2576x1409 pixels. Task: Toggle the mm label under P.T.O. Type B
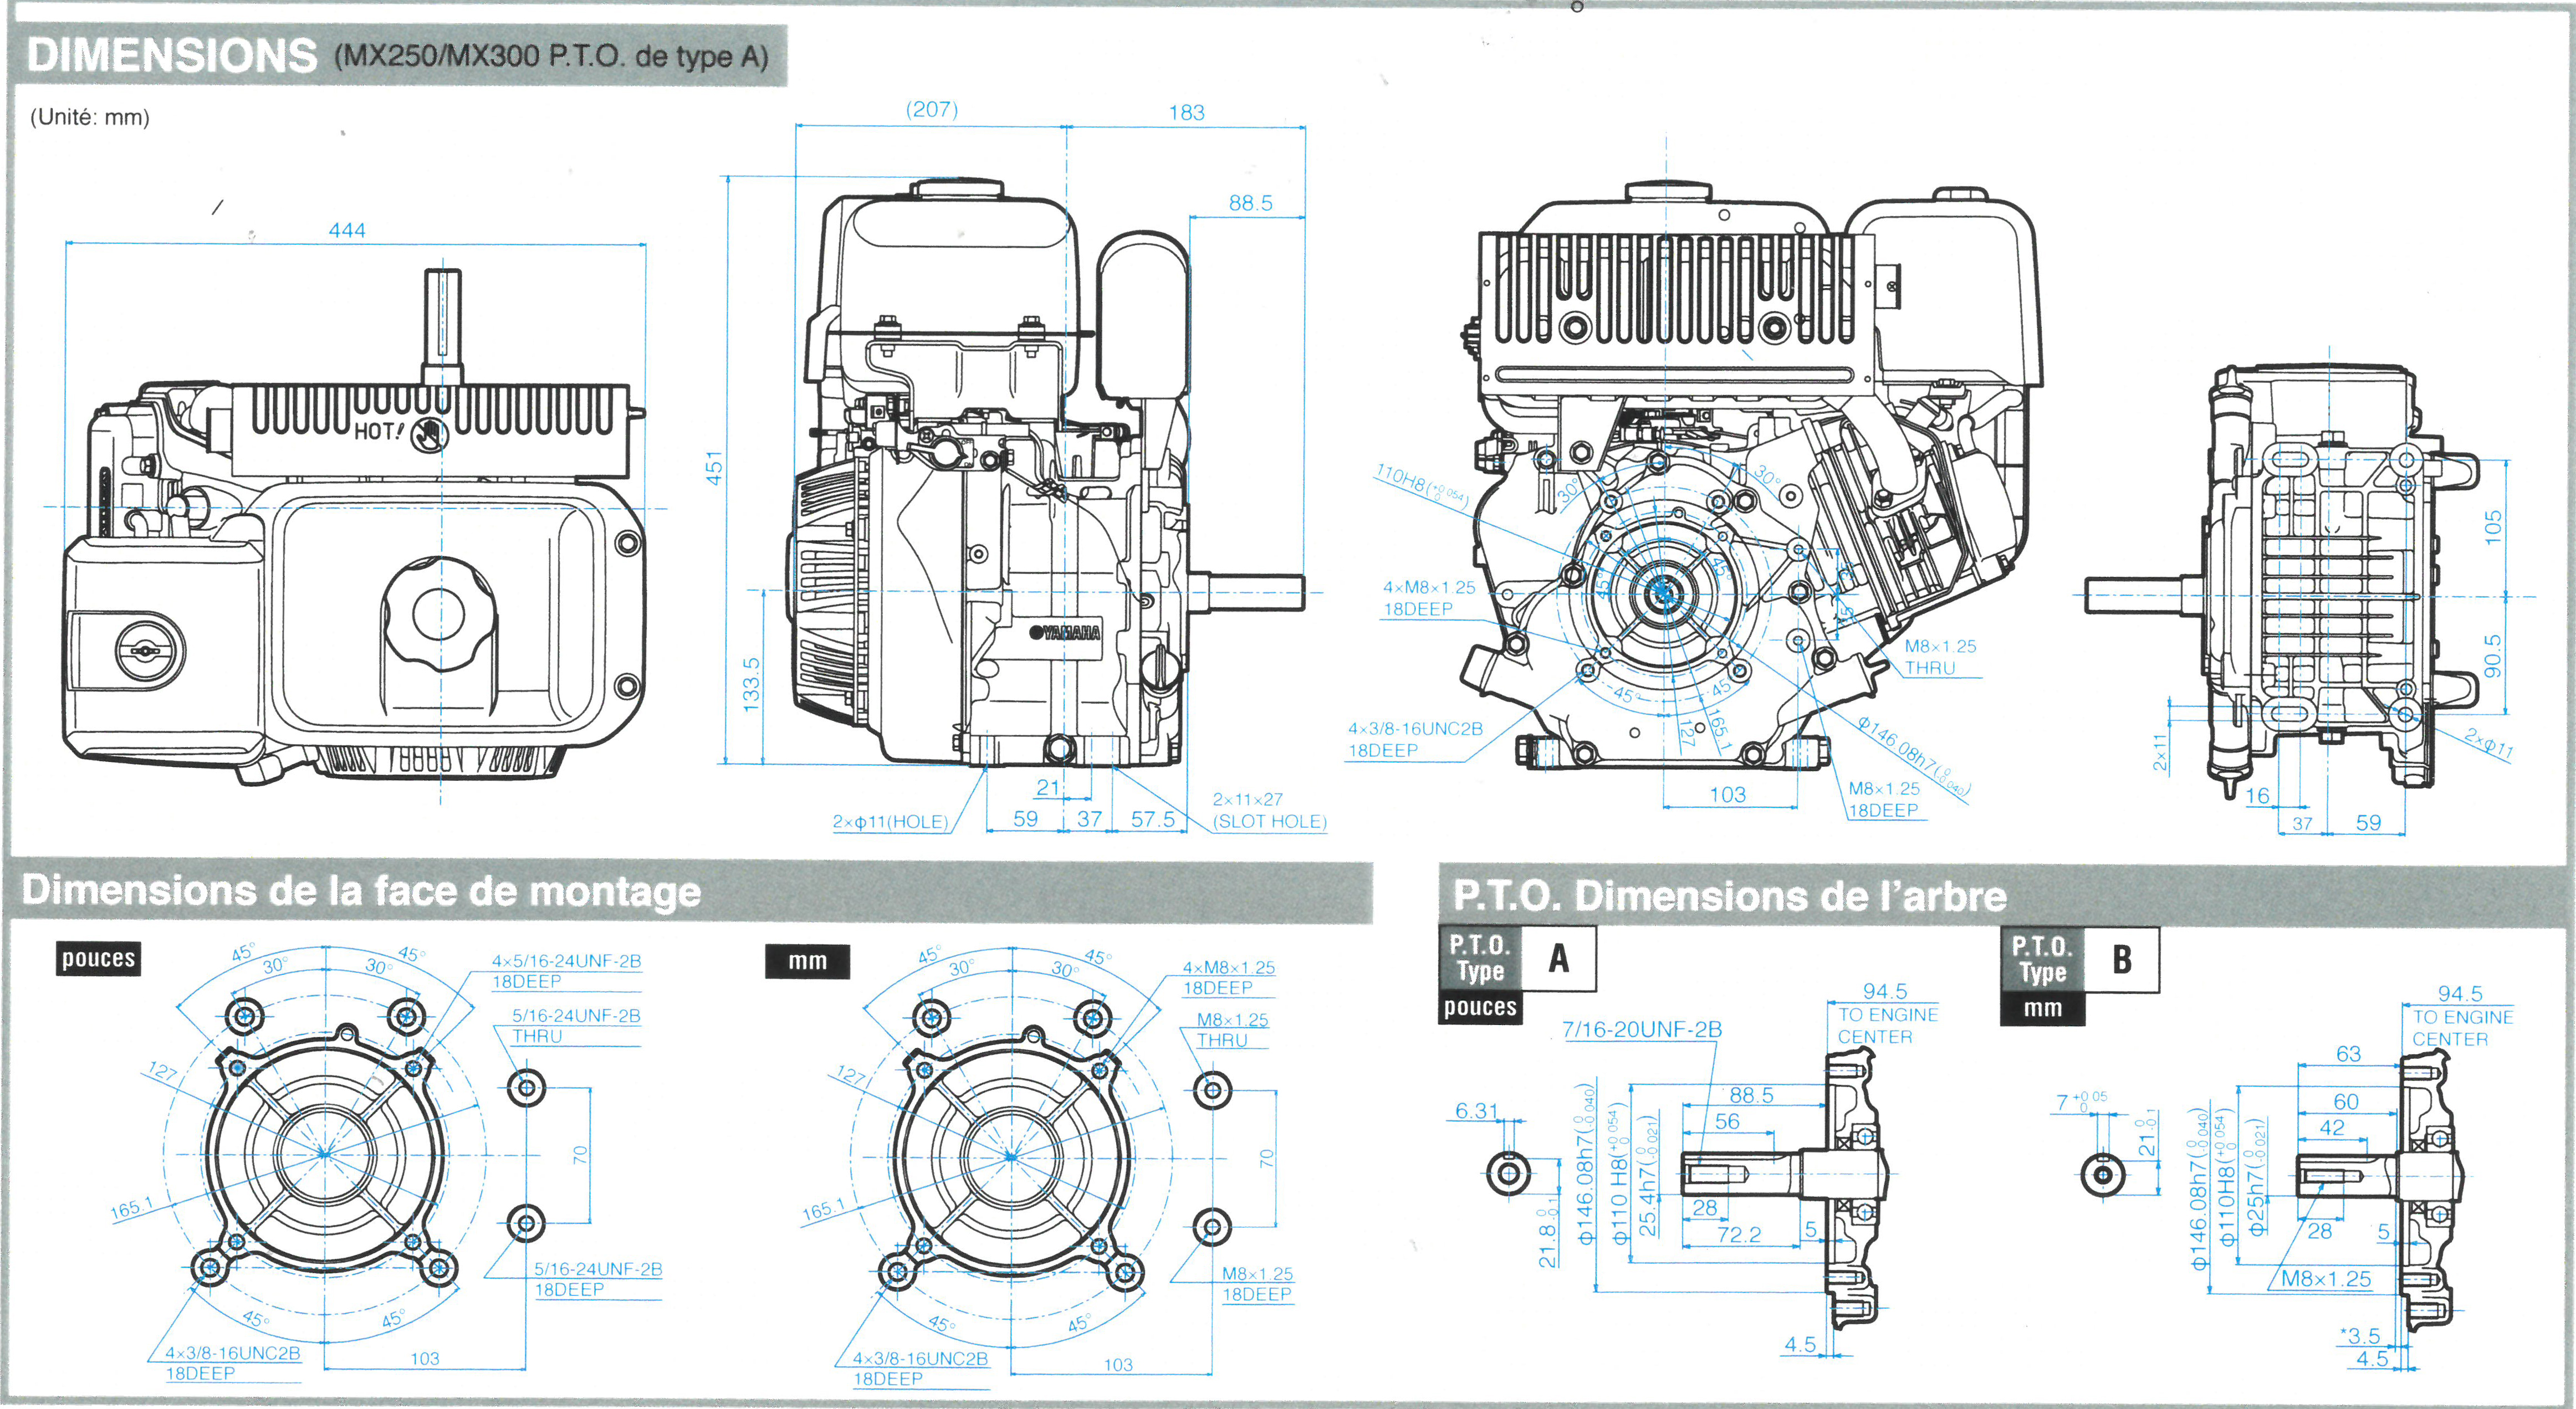[x=2042, y=1009]
